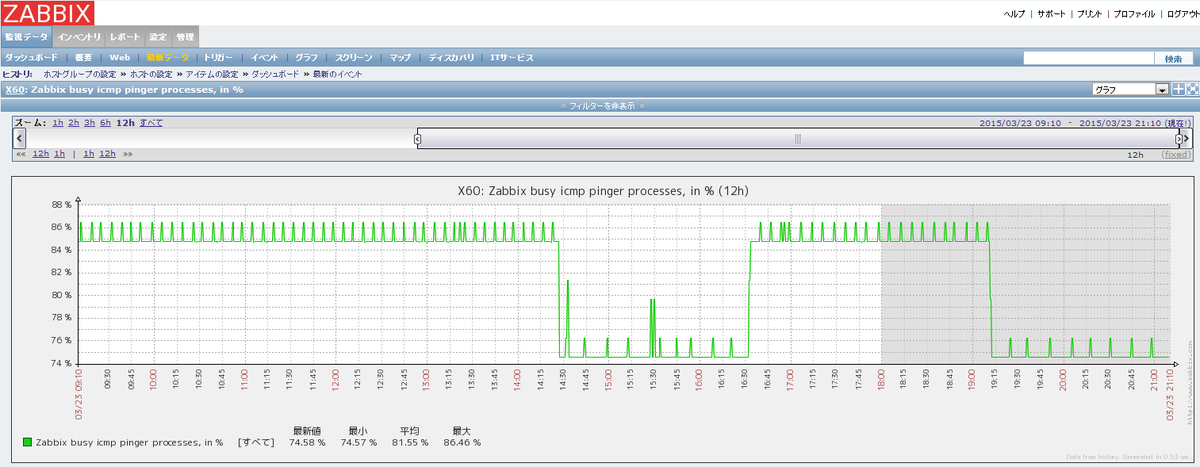Open the 監視データ main tab
Screen dimensions: 1200x467
point(26,37)
